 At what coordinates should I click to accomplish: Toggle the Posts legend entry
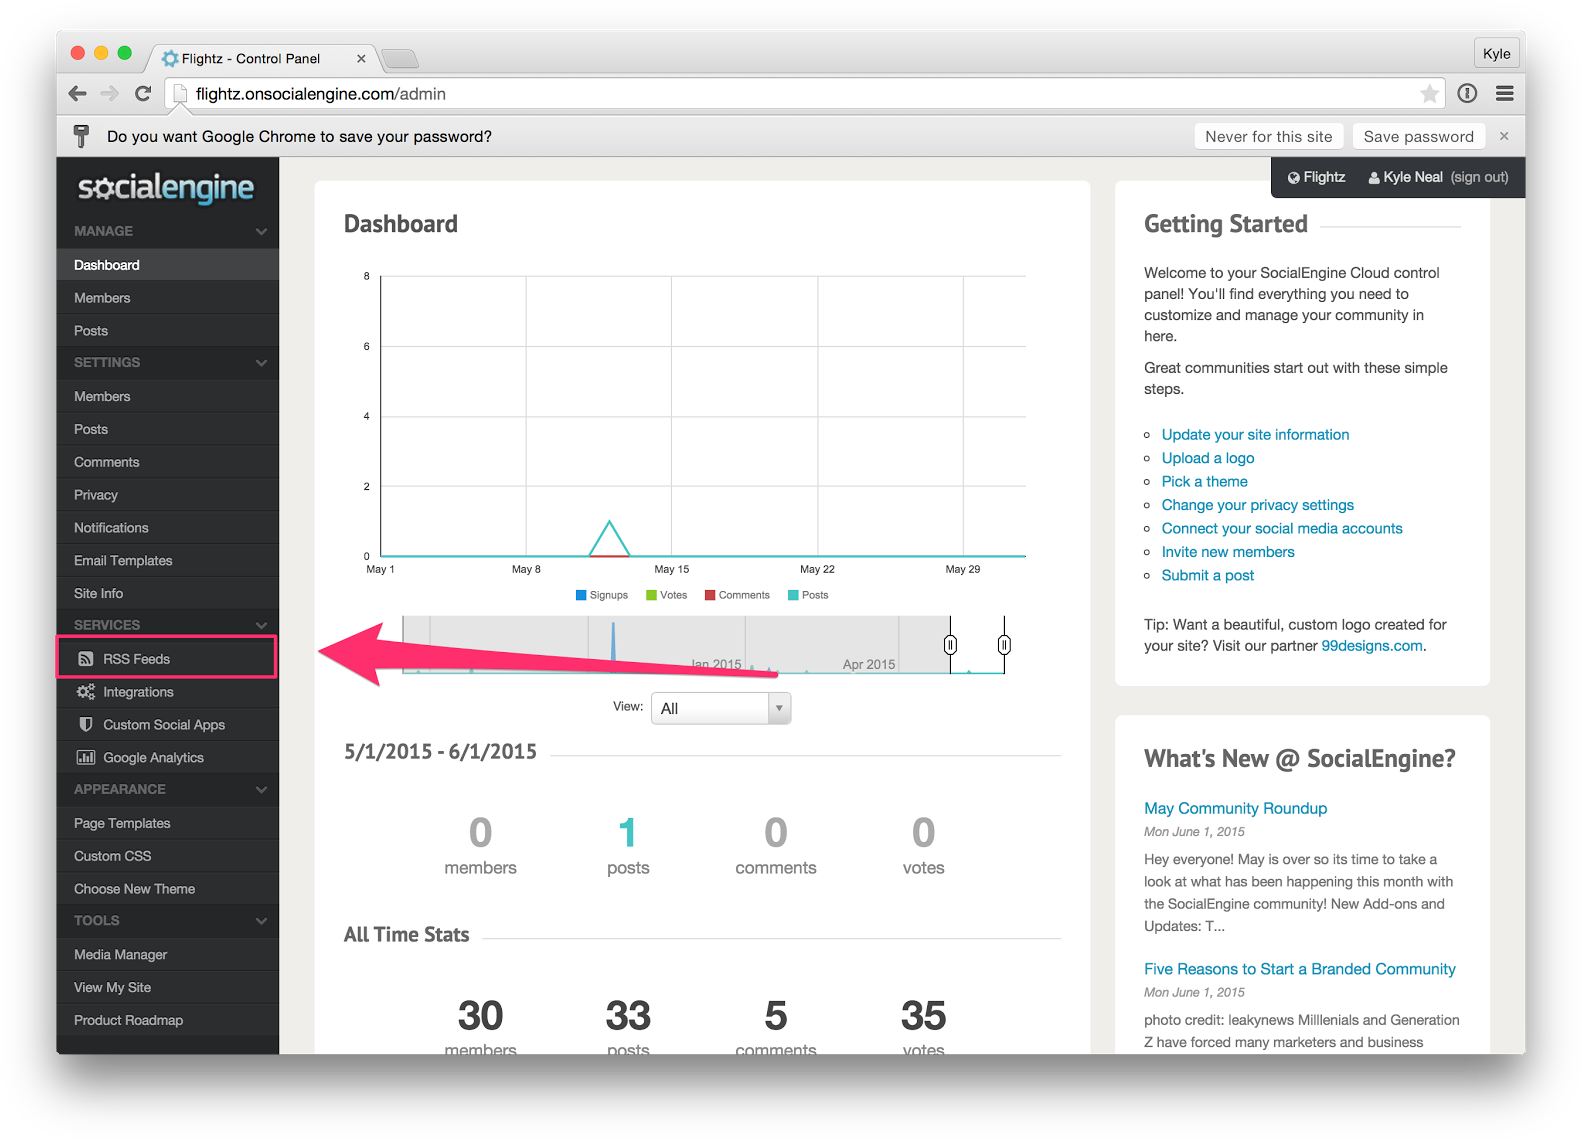[808, 595]
